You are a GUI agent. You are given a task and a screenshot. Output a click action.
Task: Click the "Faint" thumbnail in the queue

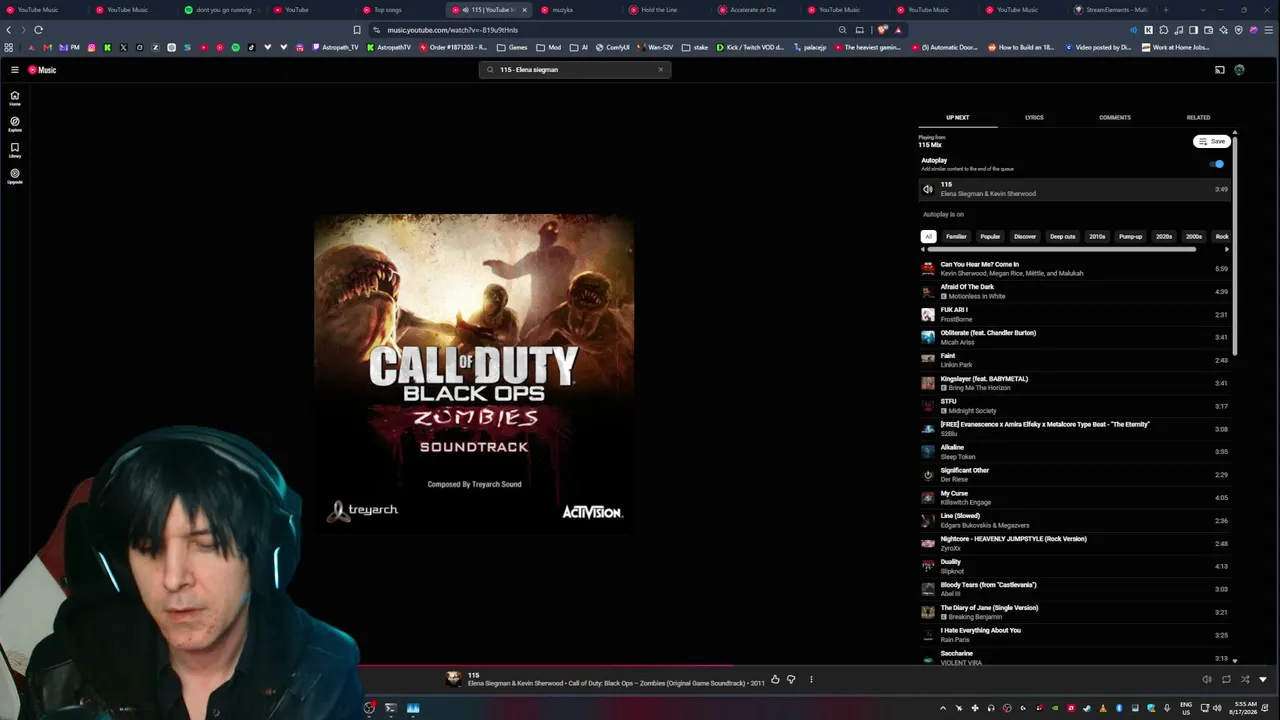(x=928, y=360)
